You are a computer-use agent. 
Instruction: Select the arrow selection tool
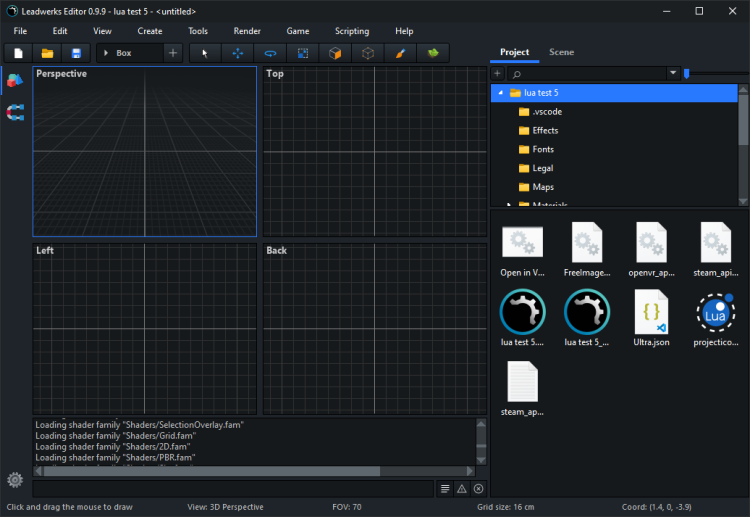205,53
